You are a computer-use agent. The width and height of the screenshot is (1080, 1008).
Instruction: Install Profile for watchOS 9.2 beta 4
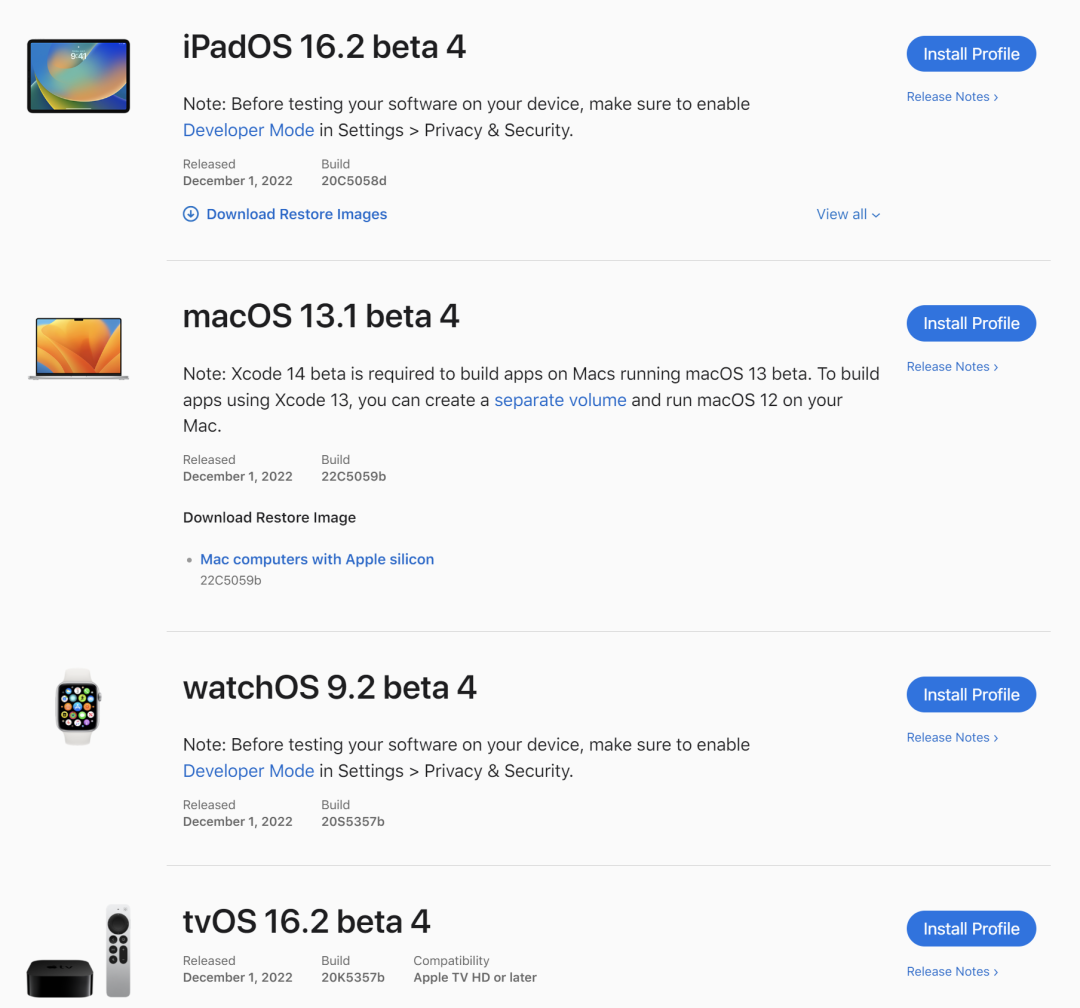[971, 695]
